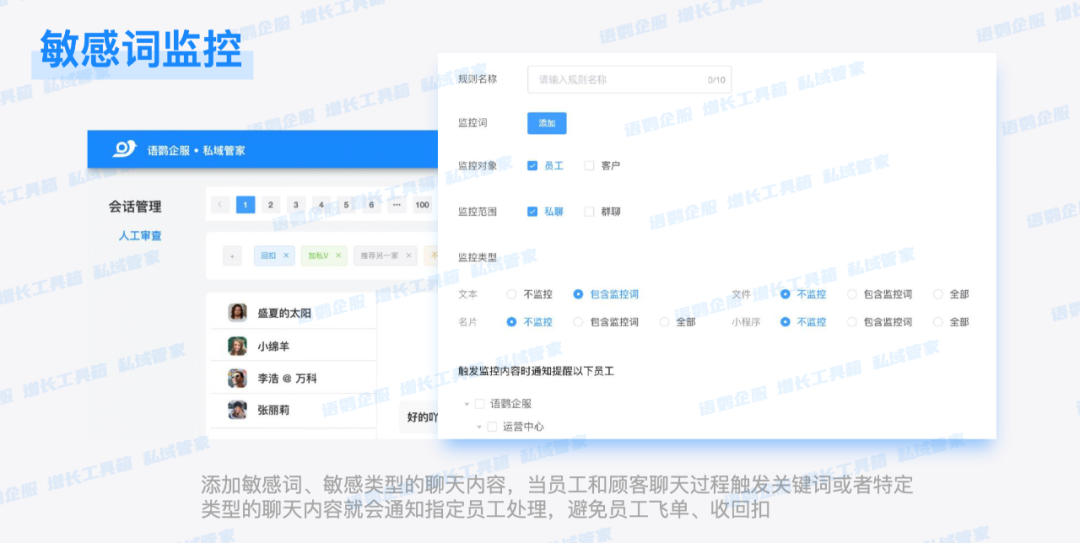Select 不监控 radio for 文本 type
The height and width of the screenshot is (543, 1080).
point(512,295)
